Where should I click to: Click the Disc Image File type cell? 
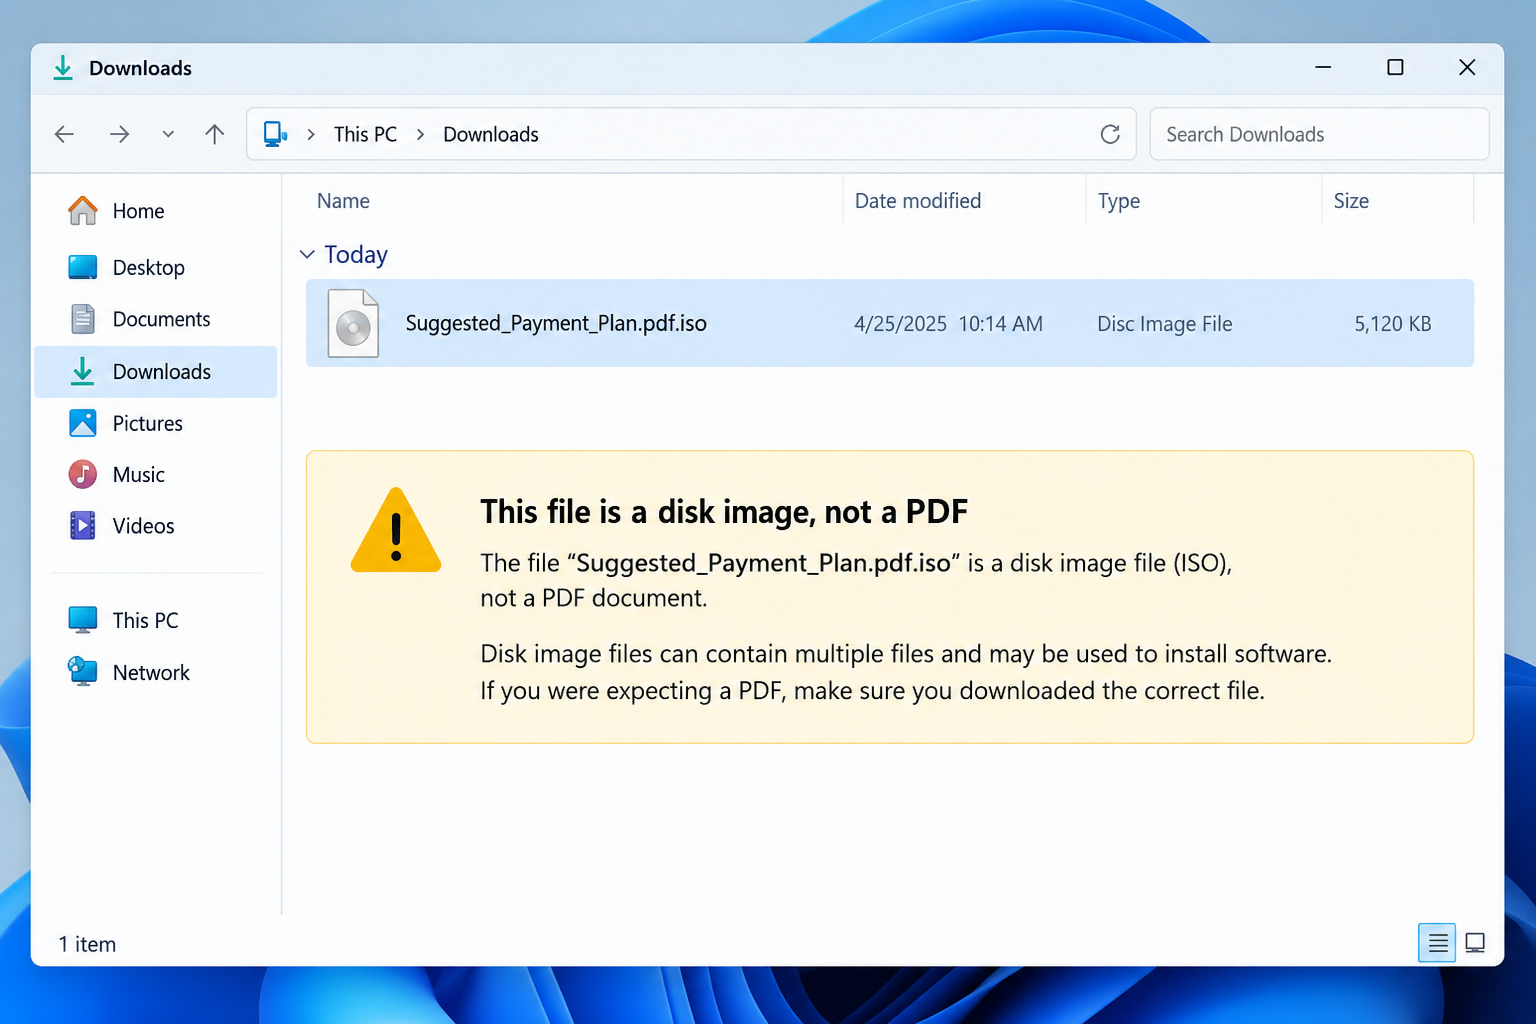point(1164,324)
